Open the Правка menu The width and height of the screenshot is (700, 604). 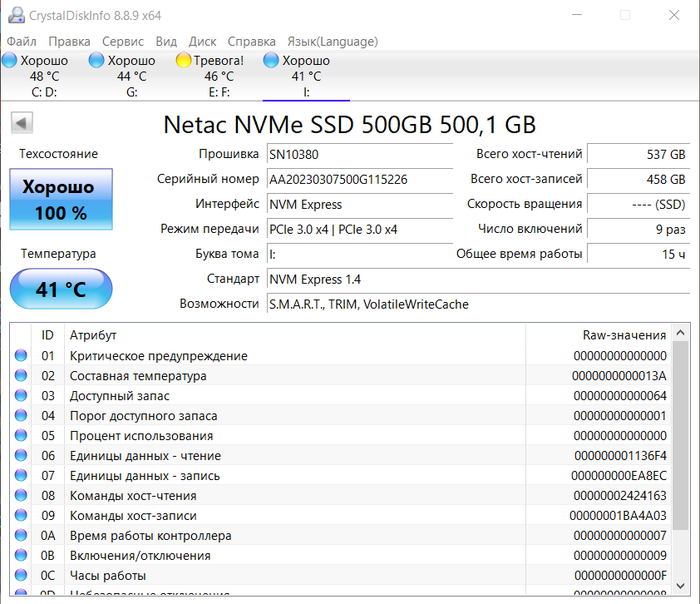tap(69, 42)
